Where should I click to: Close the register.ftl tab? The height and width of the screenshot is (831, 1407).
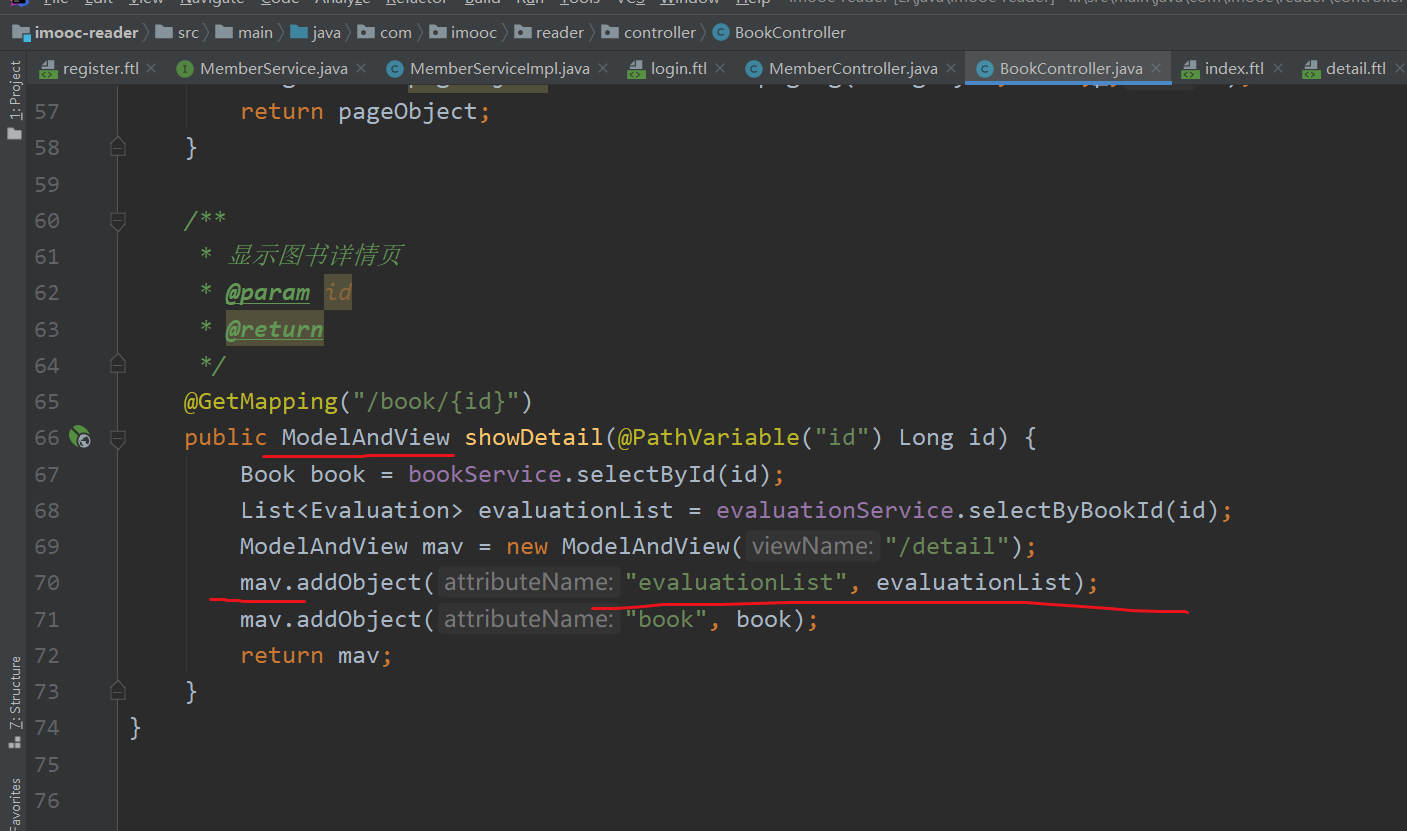pos(151,68)
